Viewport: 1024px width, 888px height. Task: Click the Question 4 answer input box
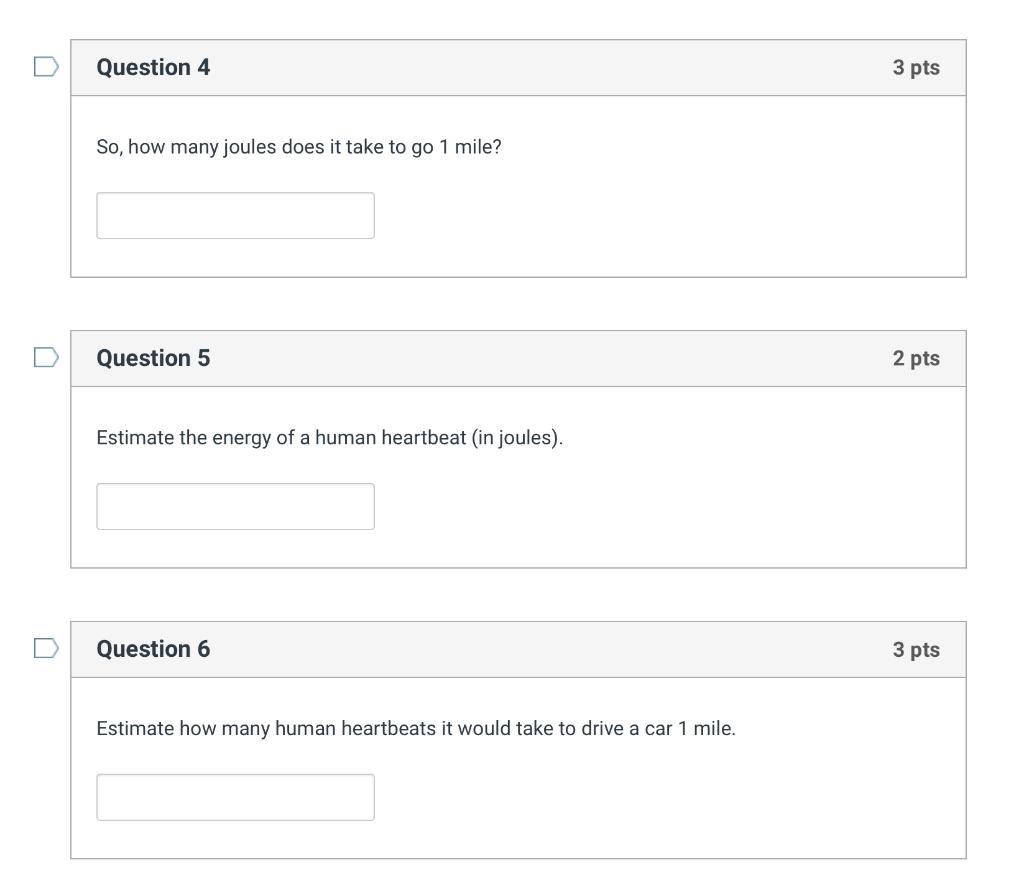pyautogui.click(x=235, y=216)
